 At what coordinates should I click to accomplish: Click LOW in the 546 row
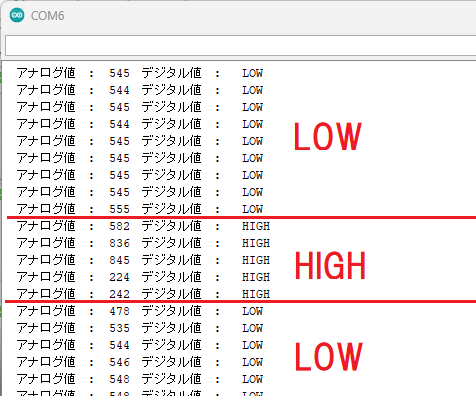pyautogui.click(x=252, y=362)
